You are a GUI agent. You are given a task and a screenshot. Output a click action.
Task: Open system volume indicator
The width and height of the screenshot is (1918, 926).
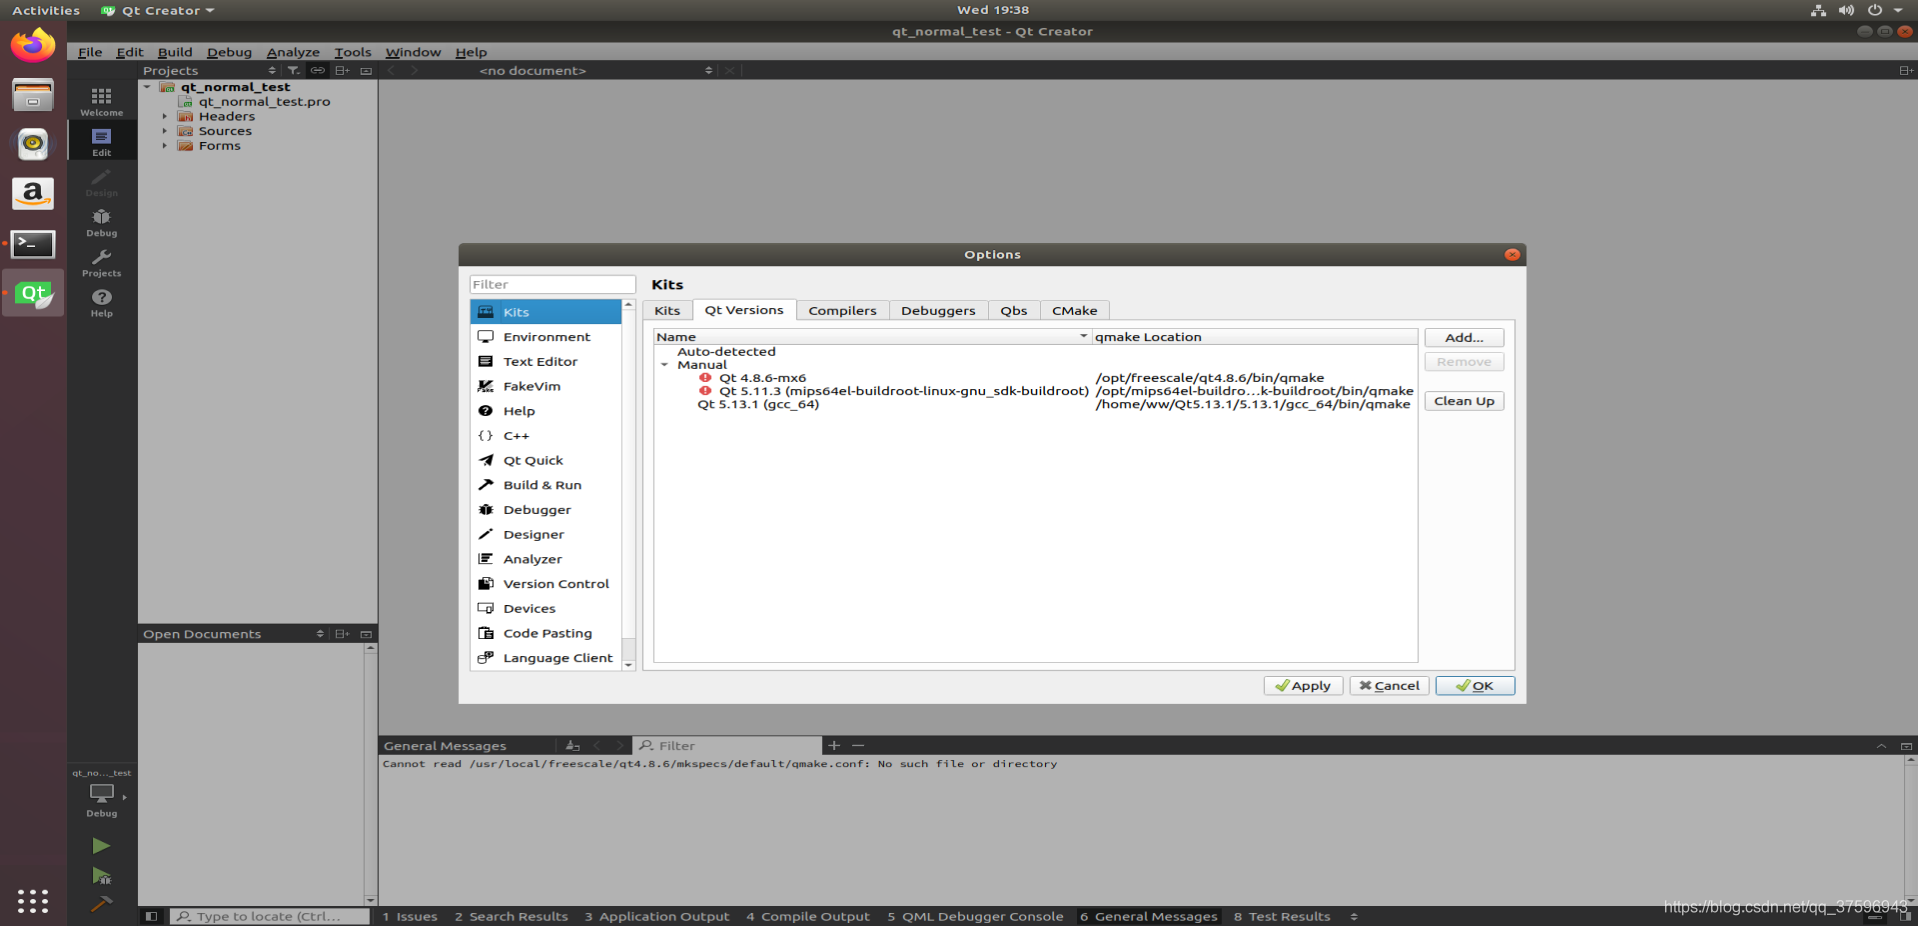click(1846, 10)
